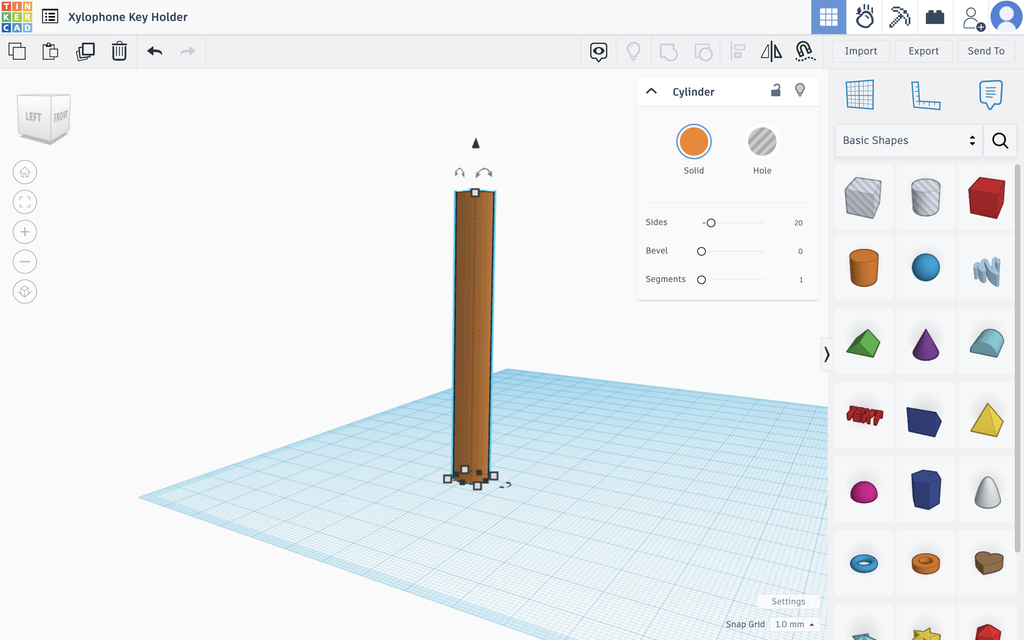Open the Basic Shapes category dropdown
The height and width of the screenshot is (640, 1024).
(x=908, y=140)
